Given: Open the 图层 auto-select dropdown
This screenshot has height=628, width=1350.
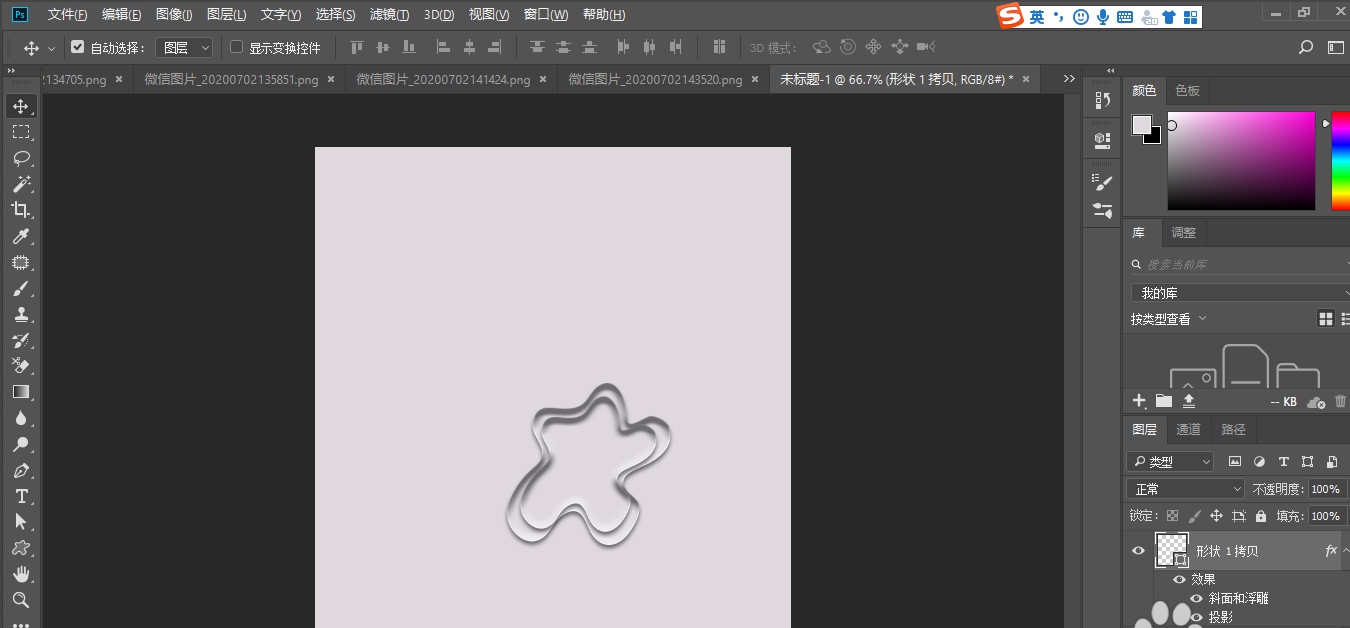Looking at the screenshot, I should tap(185, 47).
